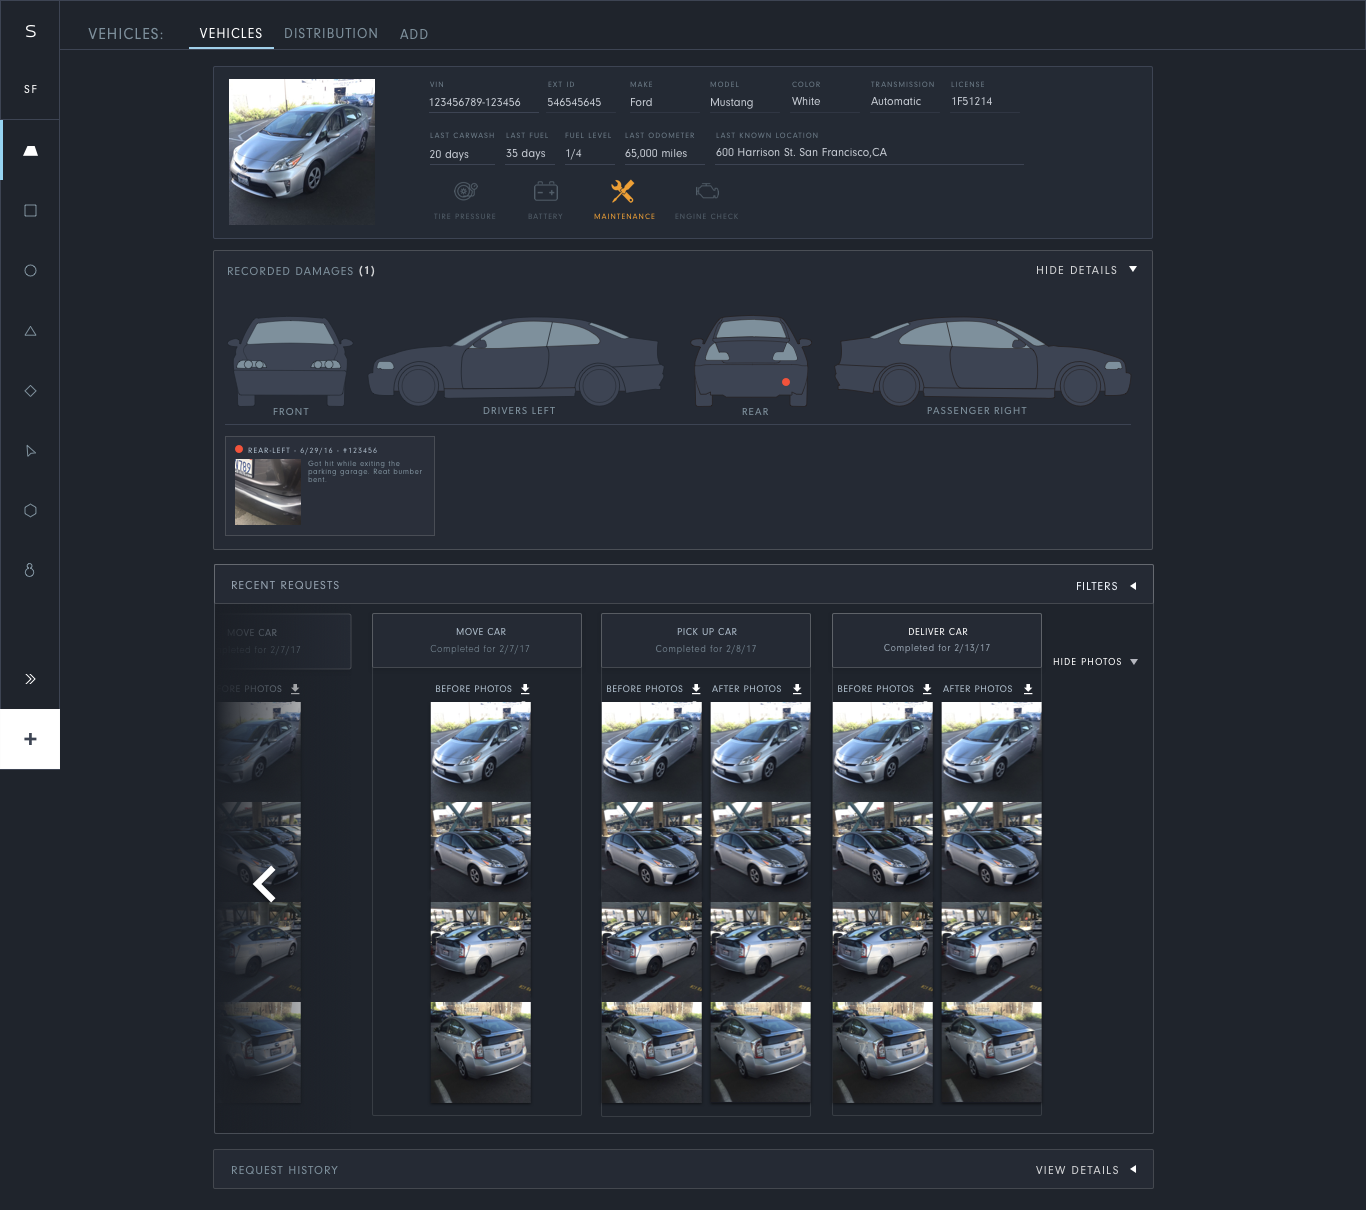The image size is (1366, 1210).
Task: Download Move Car before photos
Action: pyautogui.click(x=525, y=689)
